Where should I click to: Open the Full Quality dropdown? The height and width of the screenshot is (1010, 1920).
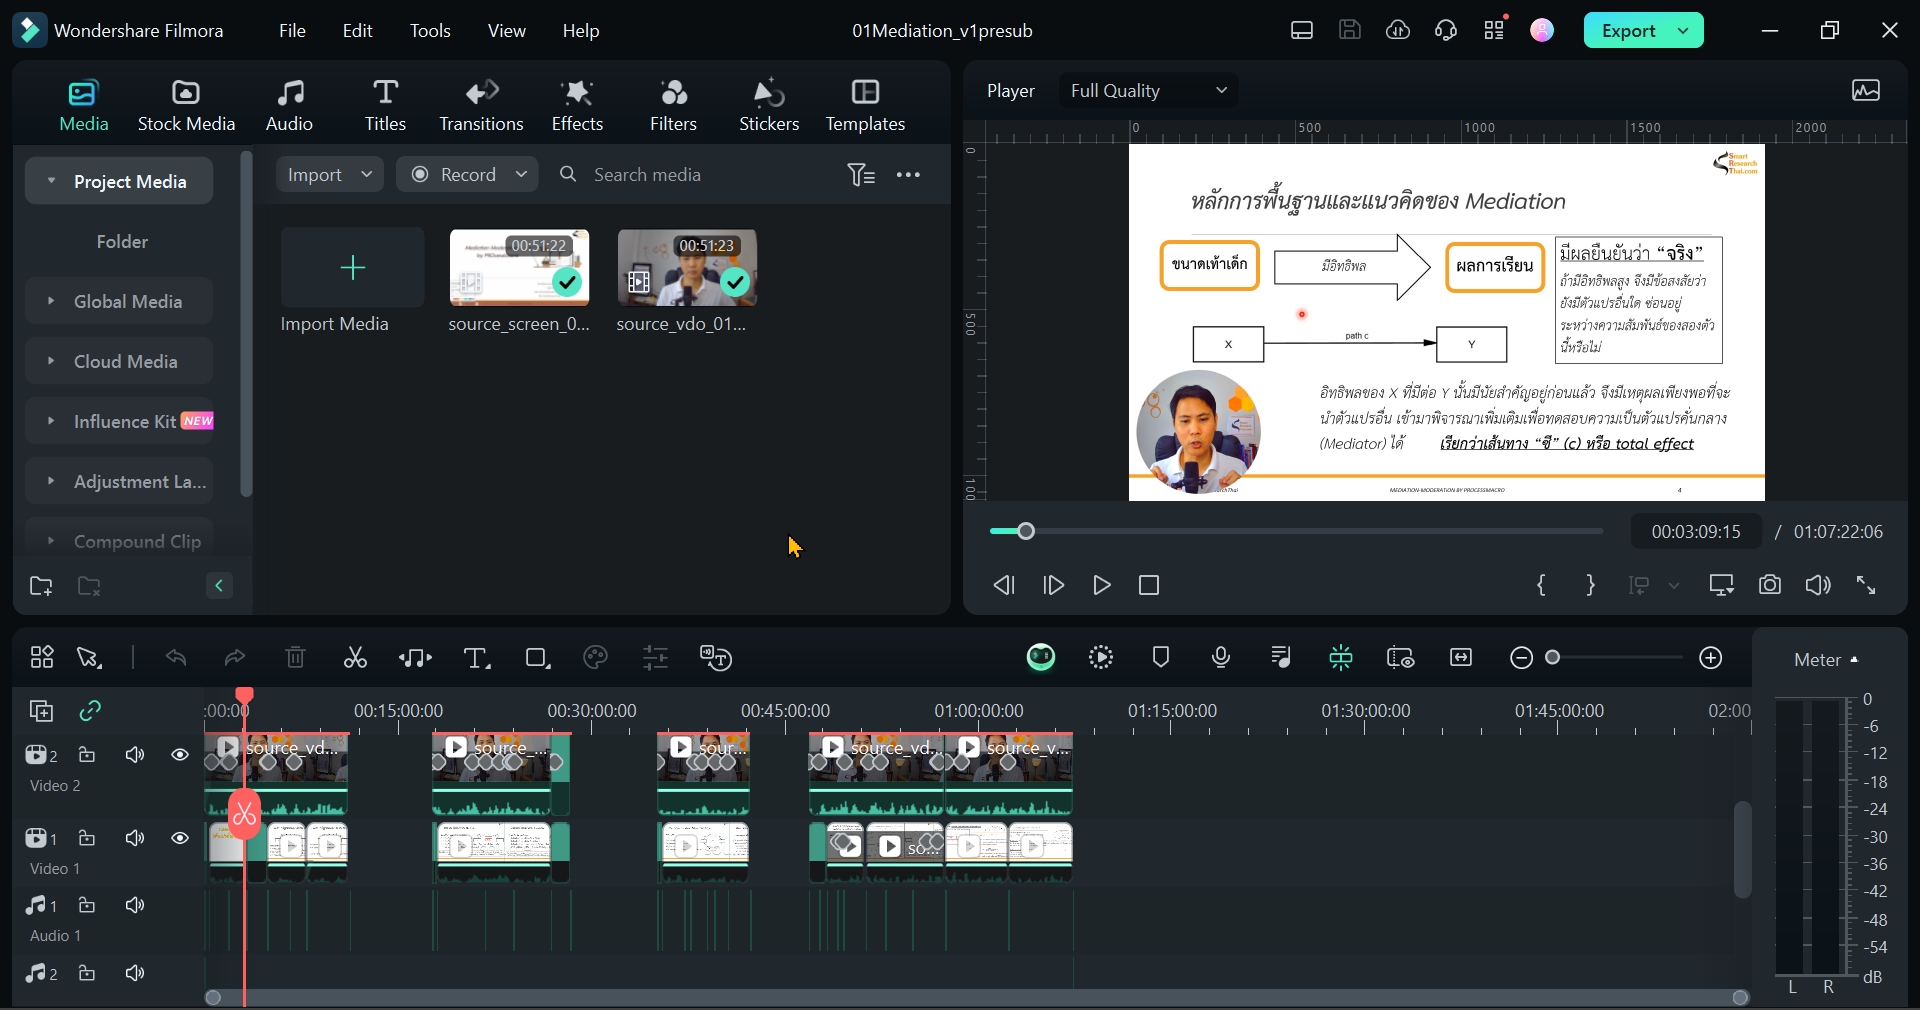point(1148,91)
